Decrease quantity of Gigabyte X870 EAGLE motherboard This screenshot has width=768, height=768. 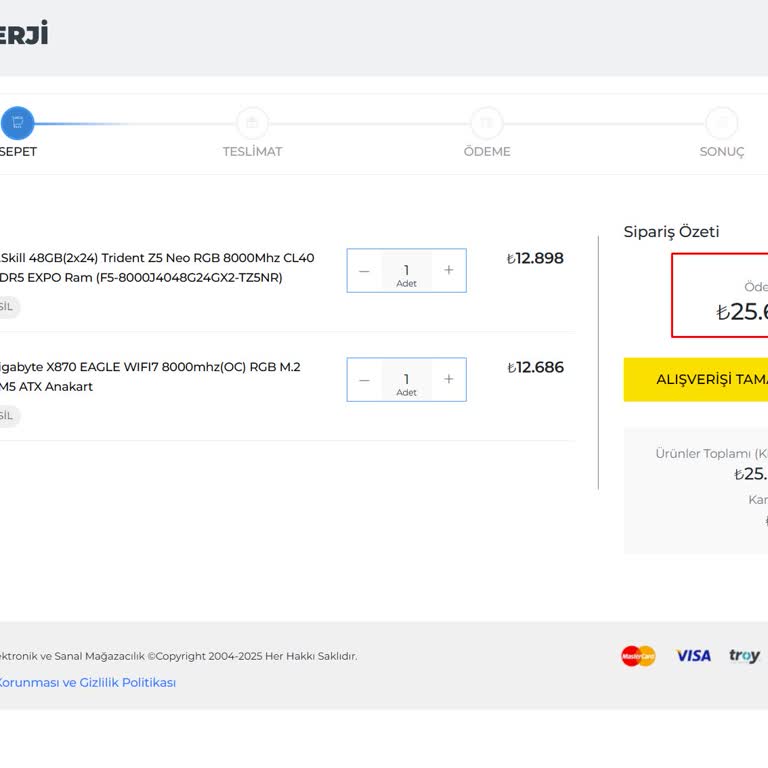(364, 380)
